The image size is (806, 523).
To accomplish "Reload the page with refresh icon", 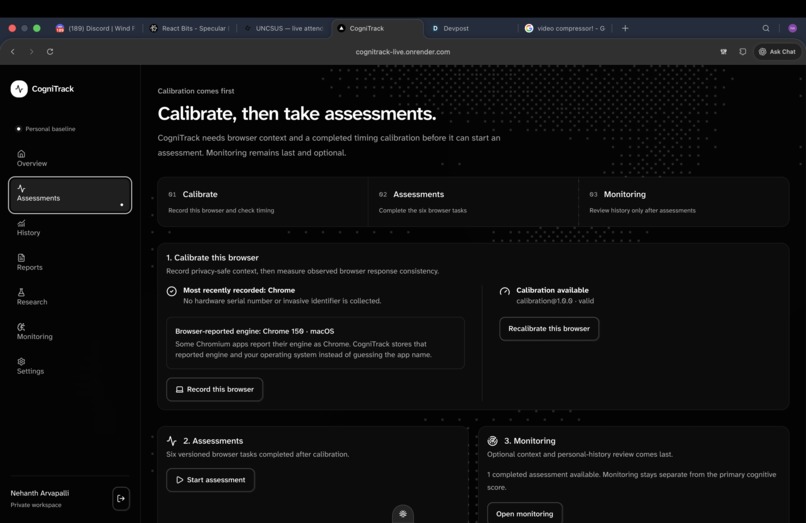I will pyautogui.click(x=50, y=51).
